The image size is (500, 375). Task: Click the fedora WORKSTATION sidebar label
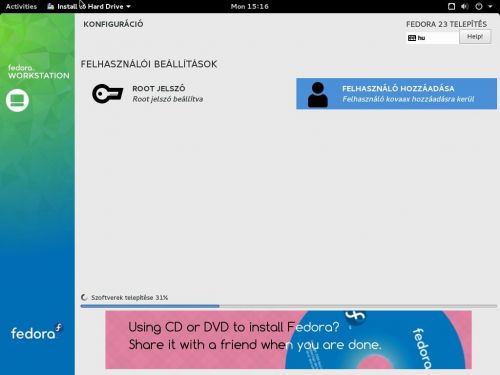click(39, 72)
